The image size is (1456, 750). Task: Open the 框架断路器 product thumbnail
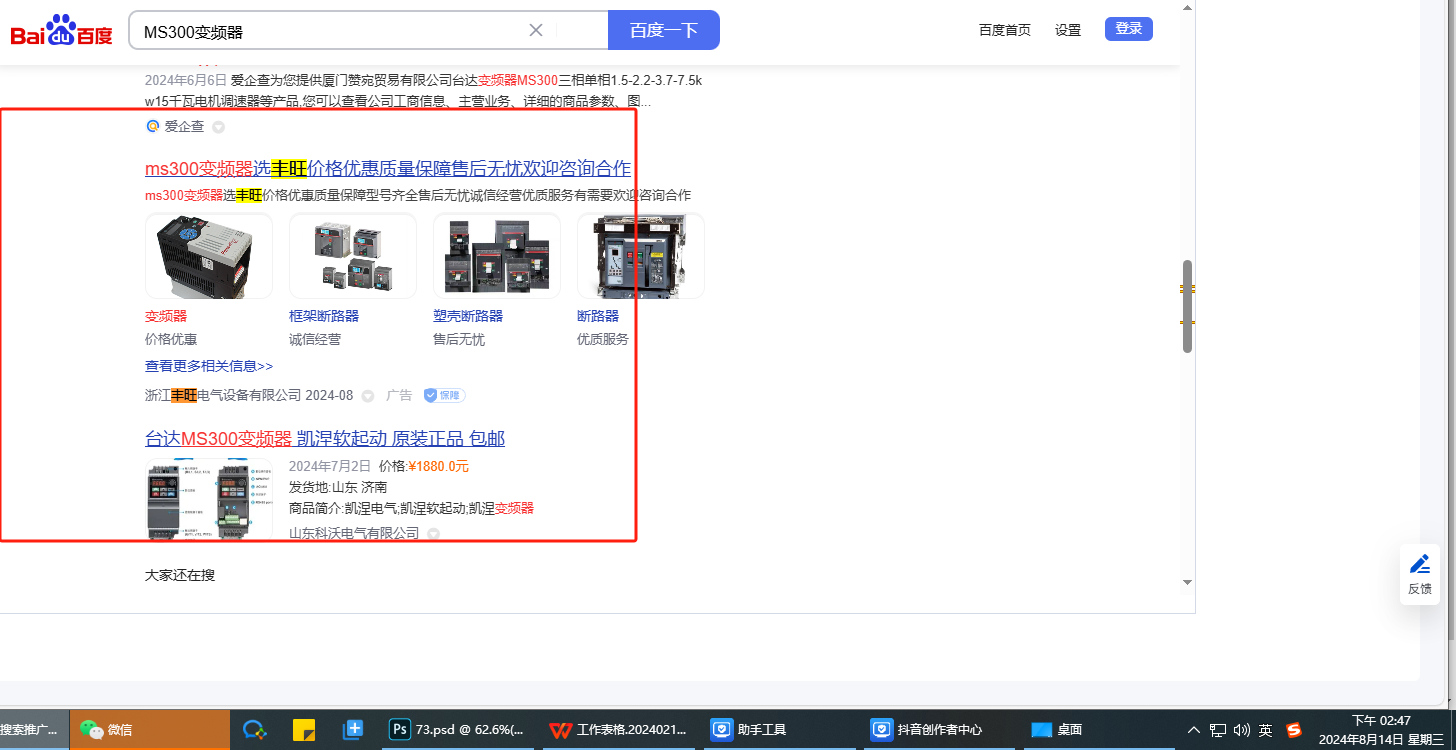click(353, 256)
